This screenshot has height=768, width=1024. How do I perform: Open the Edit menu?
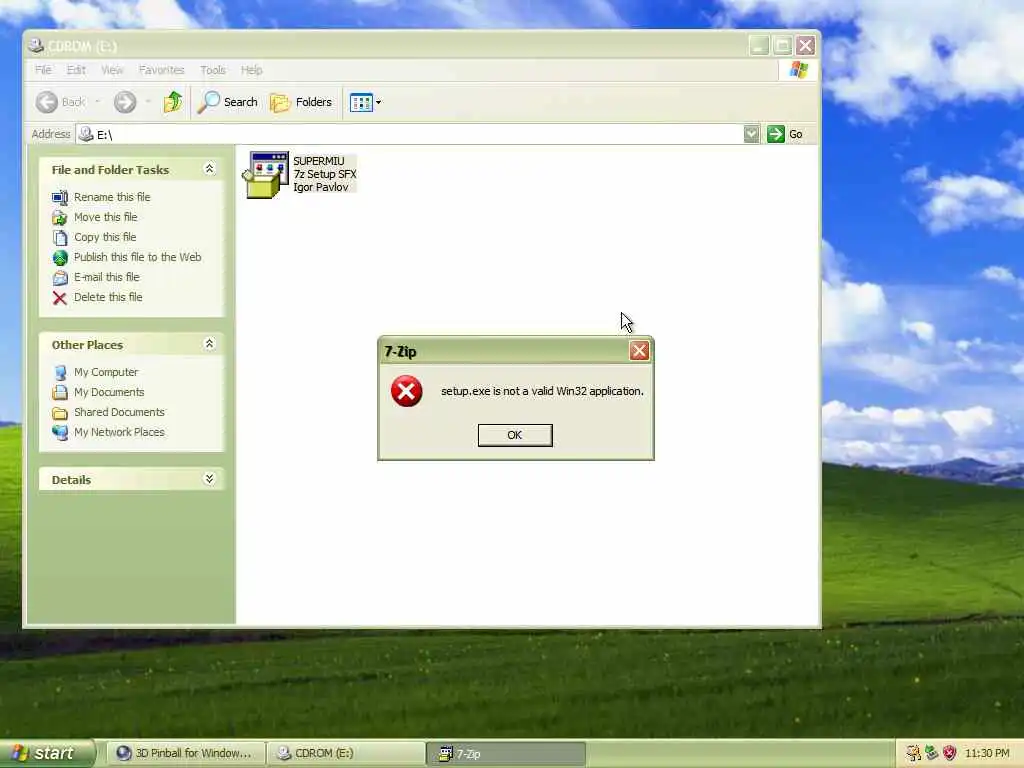[76, 70]
